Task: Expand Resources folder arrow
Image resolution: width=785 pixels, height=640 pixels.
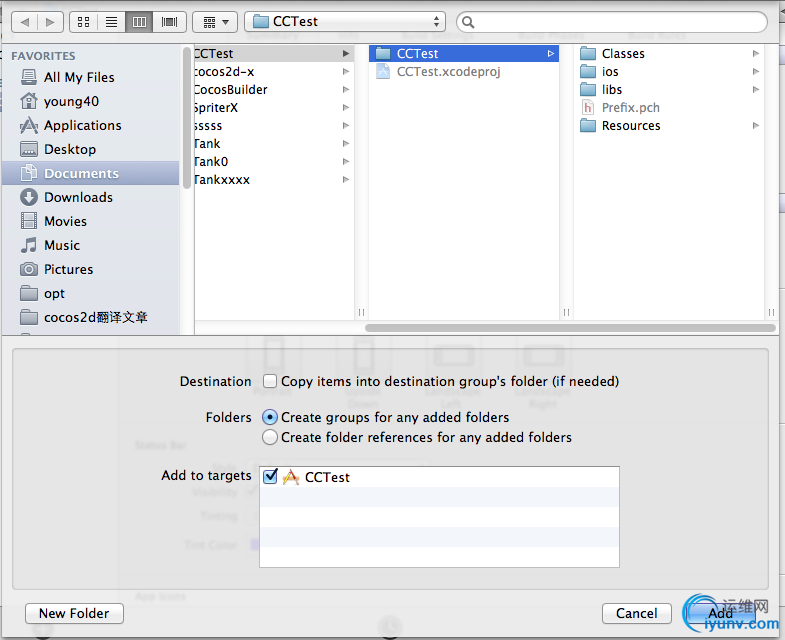Action: (756, 126)
